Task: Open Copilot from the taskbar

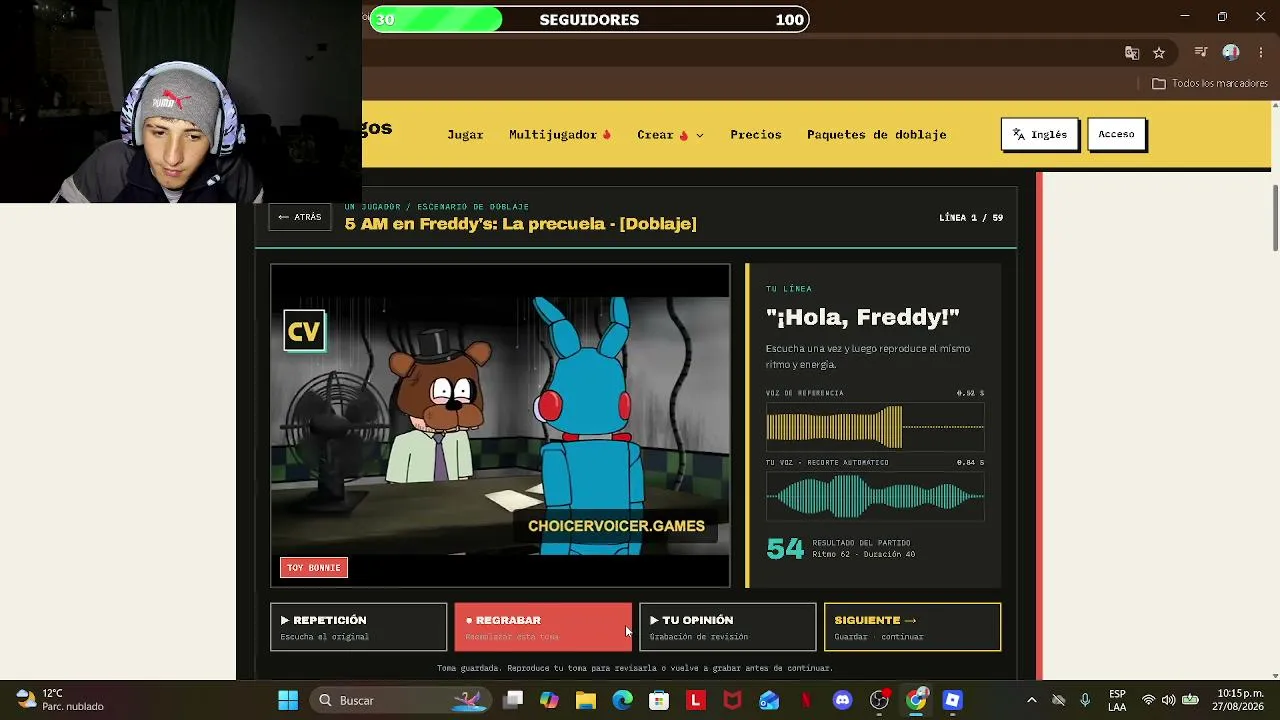Action: click(549, 700)
